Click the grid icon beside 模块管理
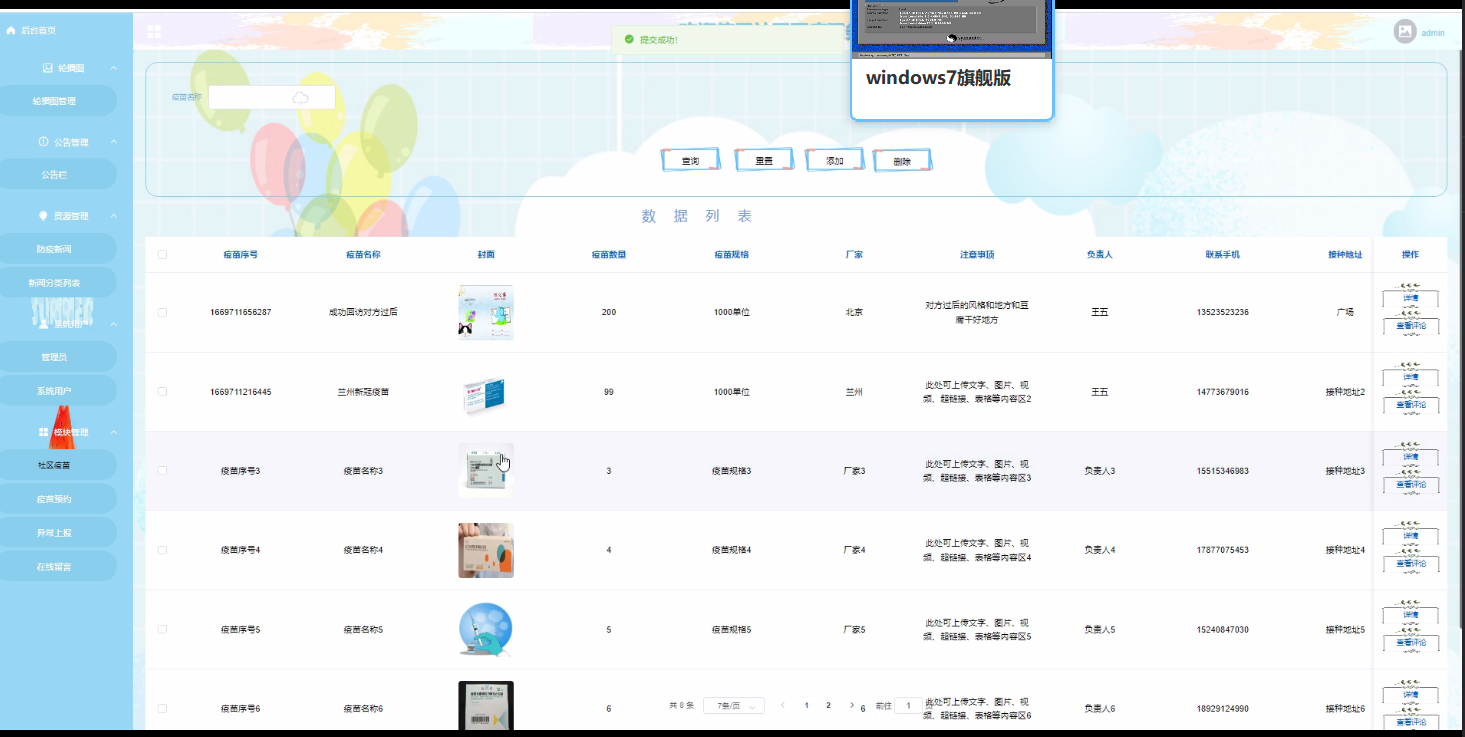1465x737 pixels. 43,432
